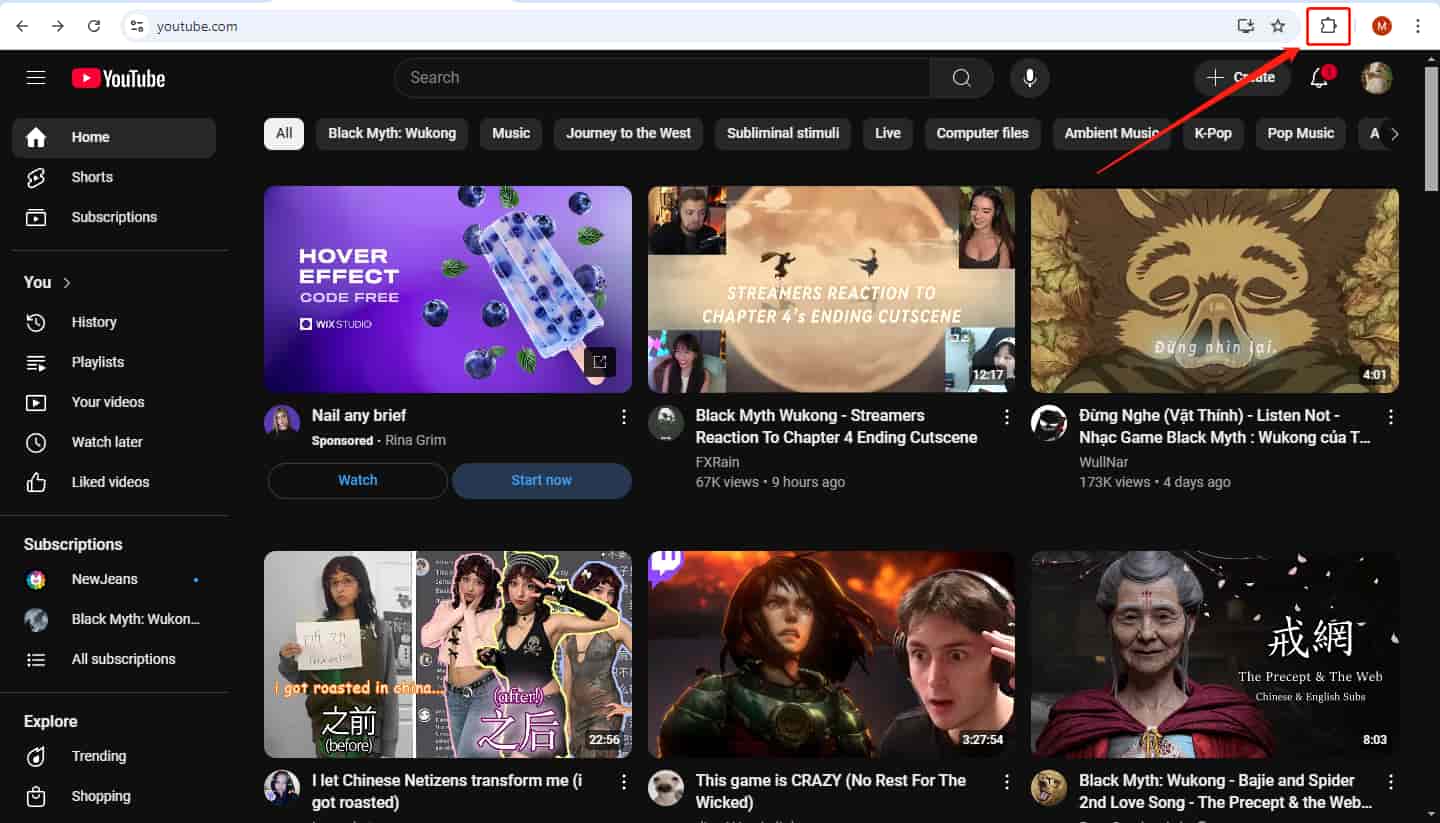Open Subscriptions in the sidebar
Image resolution: width=1440 pixels, height=823 pixels.
[x=114, y=217]
